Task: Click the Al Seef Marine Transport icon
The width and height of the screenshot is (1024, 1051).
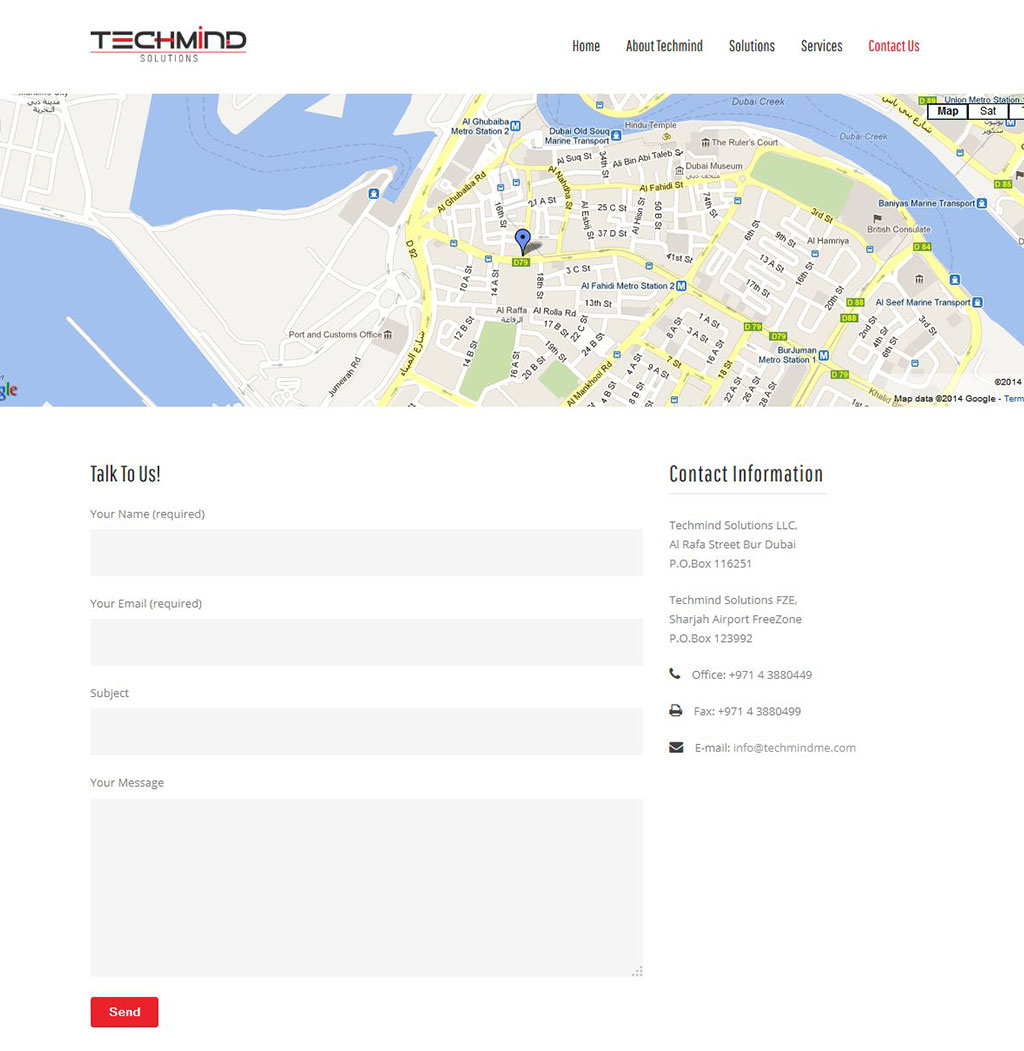Action: (x=977, y=302)
